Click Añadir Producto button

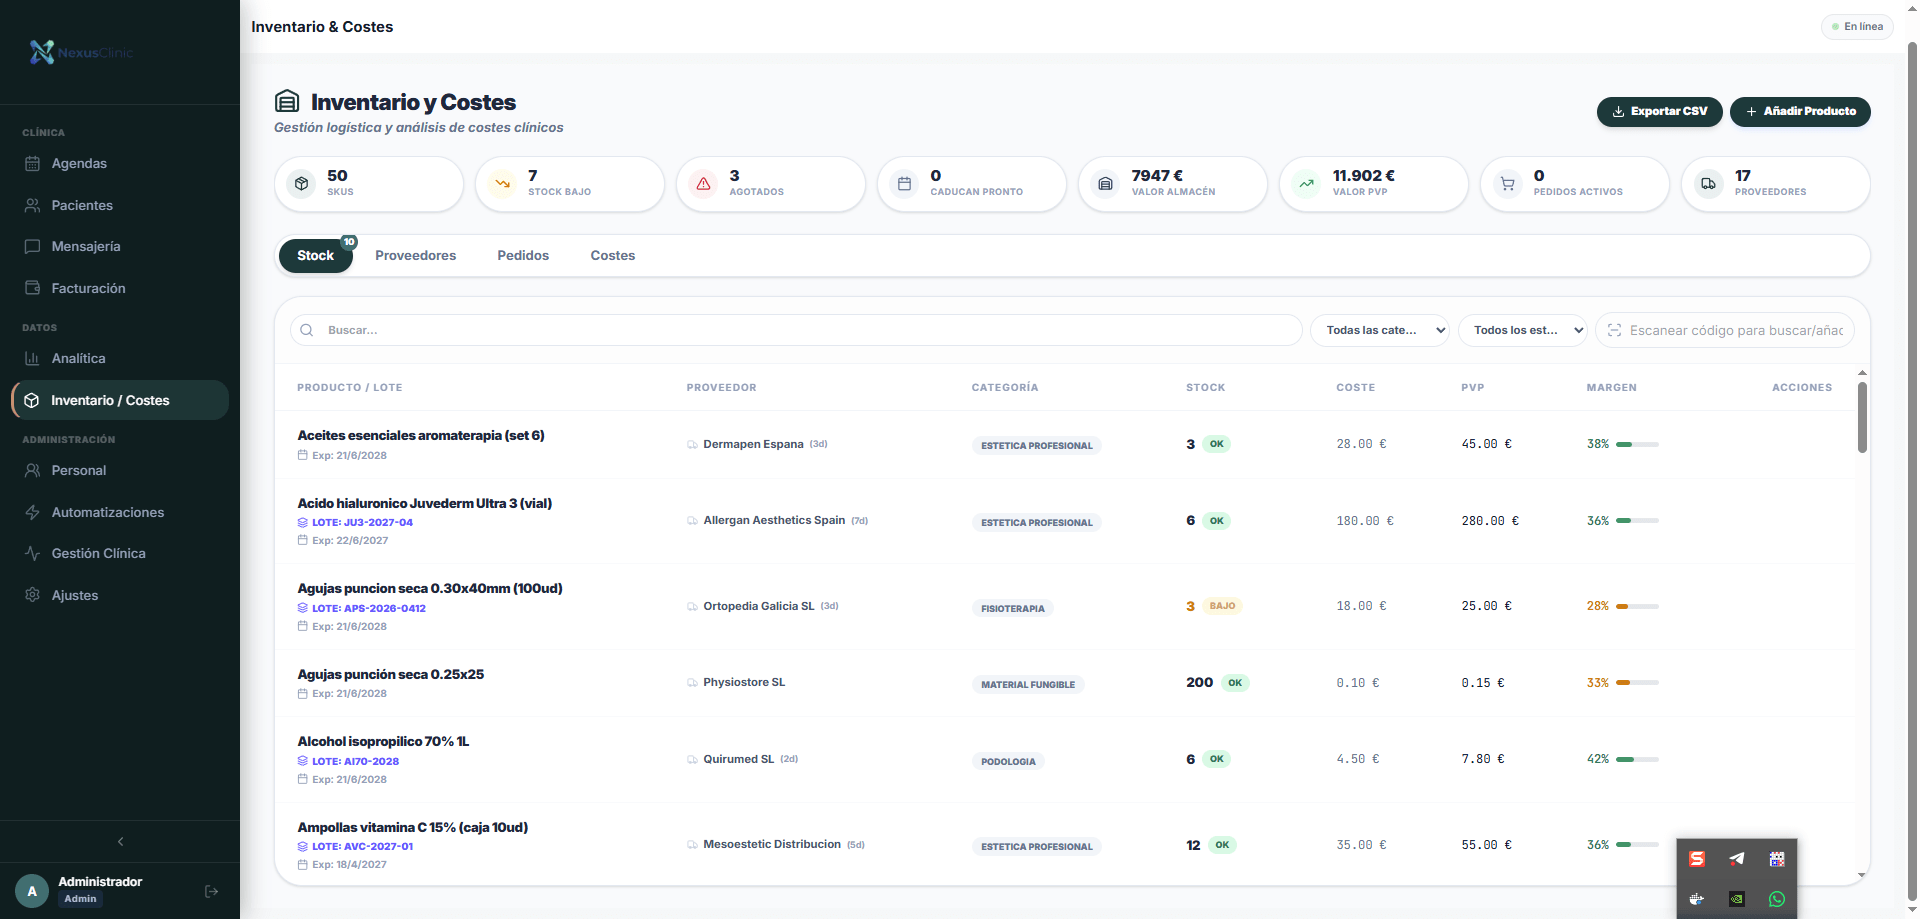(1800, 112)
